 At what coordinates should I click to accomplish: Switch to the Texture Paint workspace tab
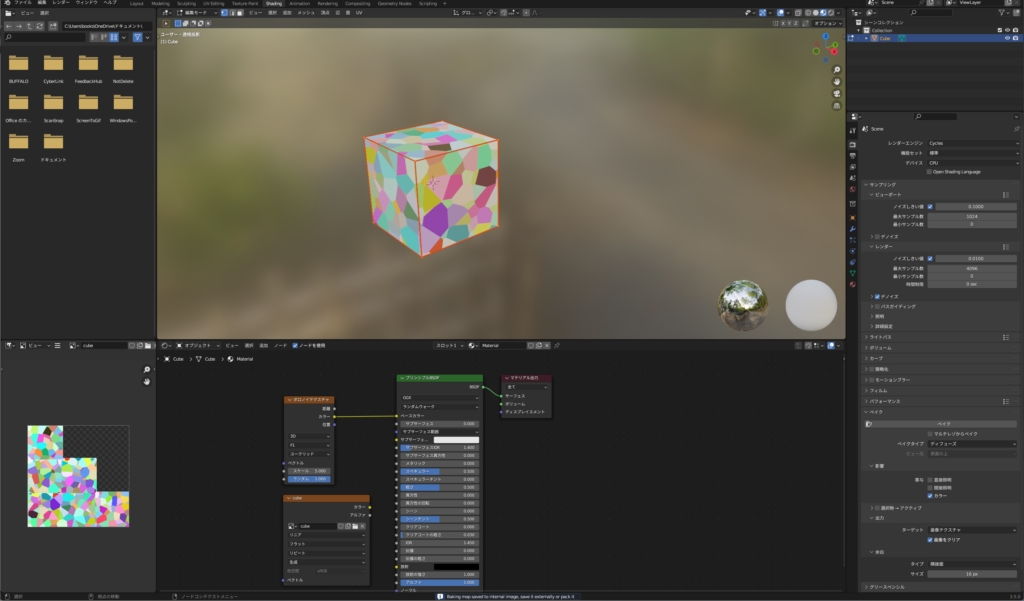click(245, 3)
